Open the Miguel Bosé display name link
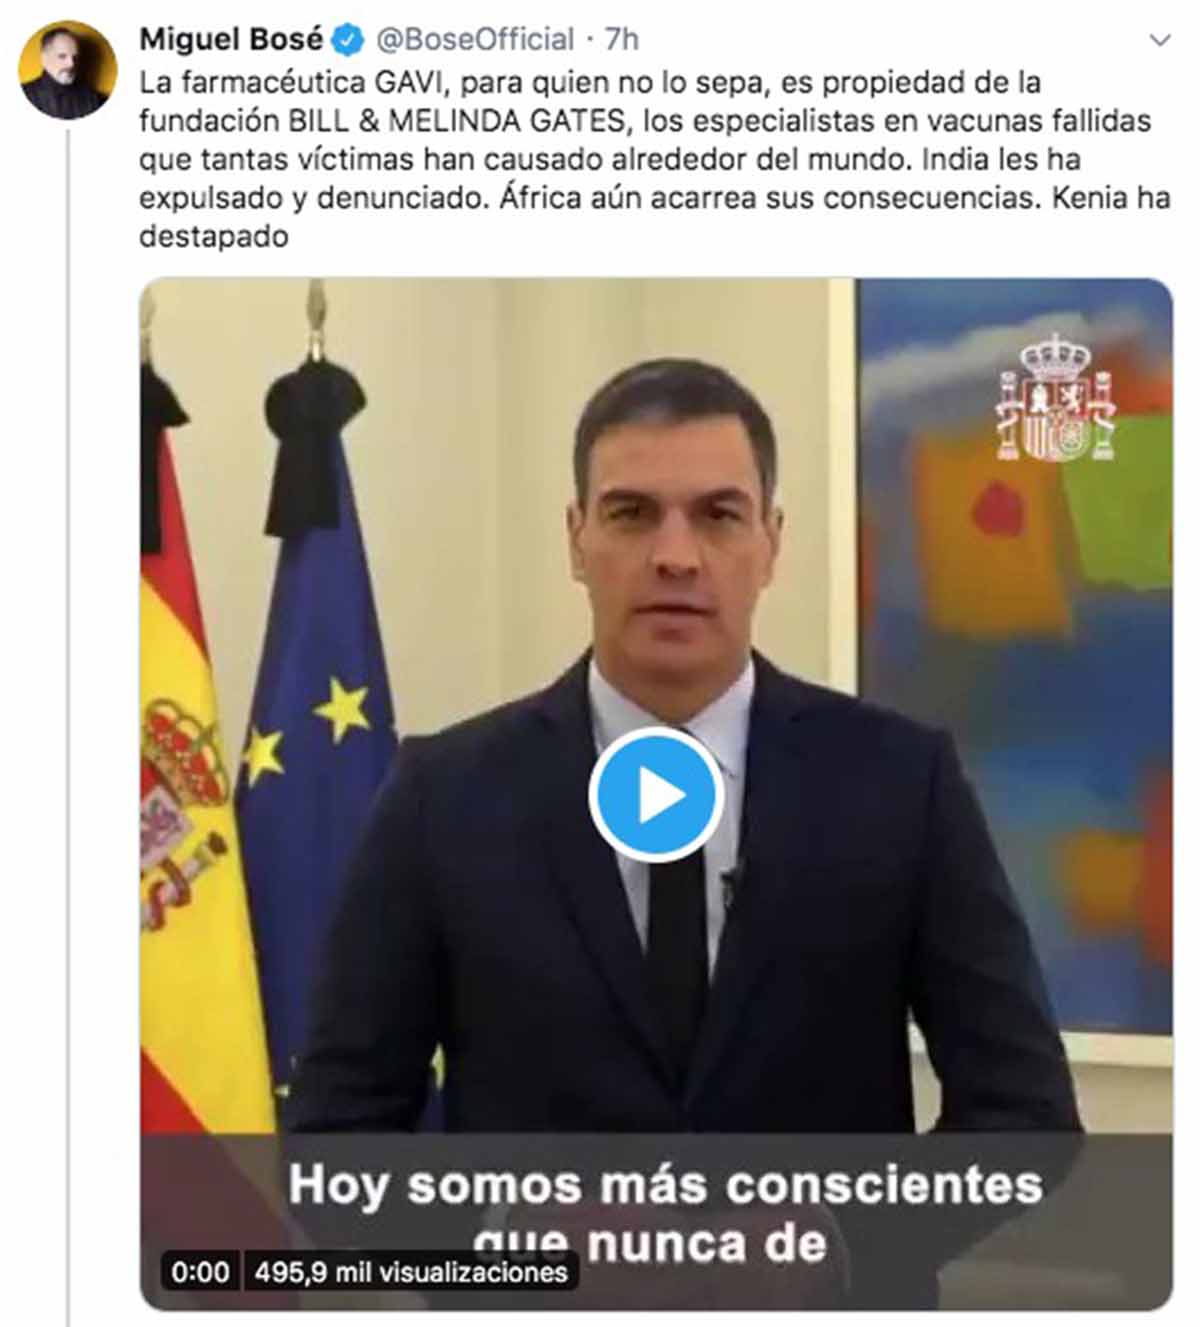Image resolution: width=1200 pixels, height=1327 pixels. tap(231, 40)
